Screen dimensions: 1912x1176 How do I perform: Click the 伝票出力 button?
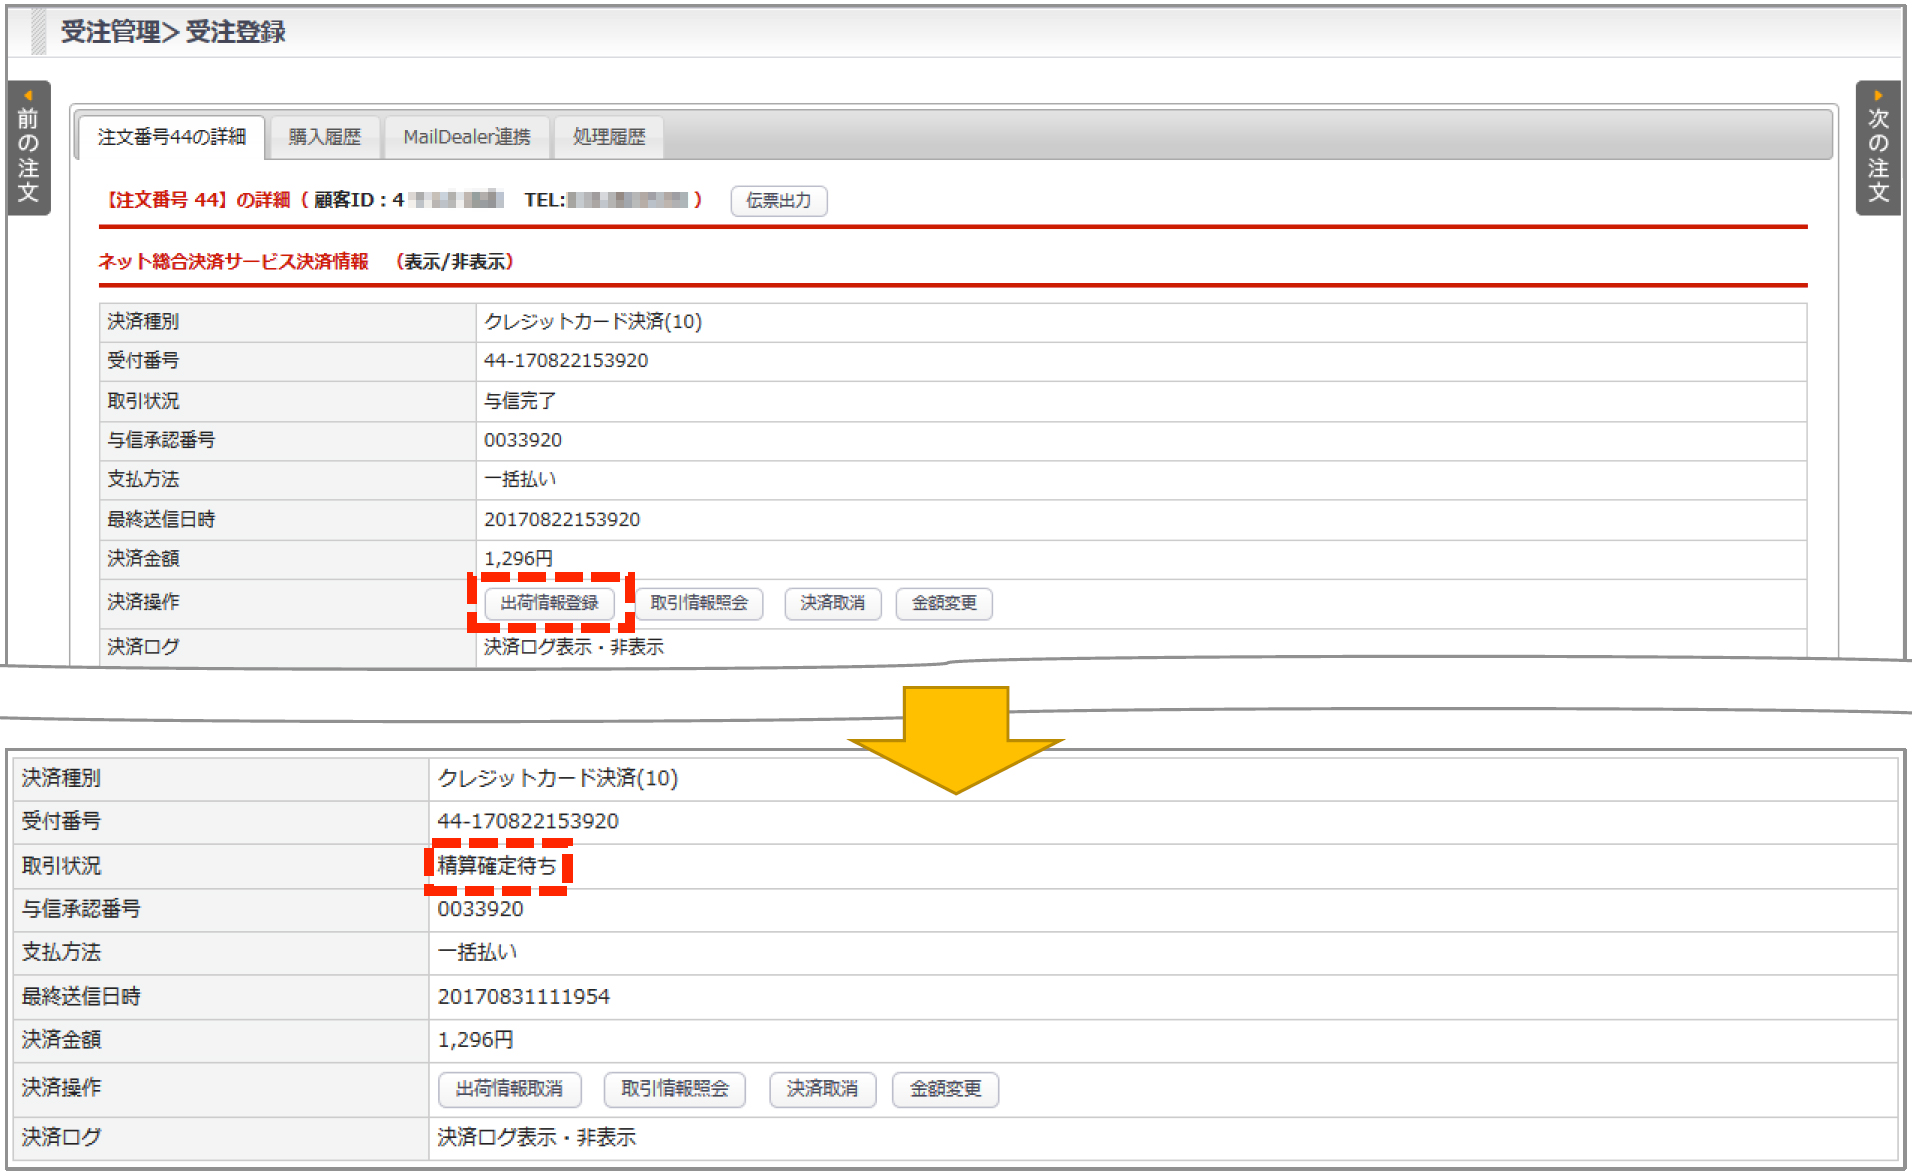pyautogui.click(x=779, y=201)
